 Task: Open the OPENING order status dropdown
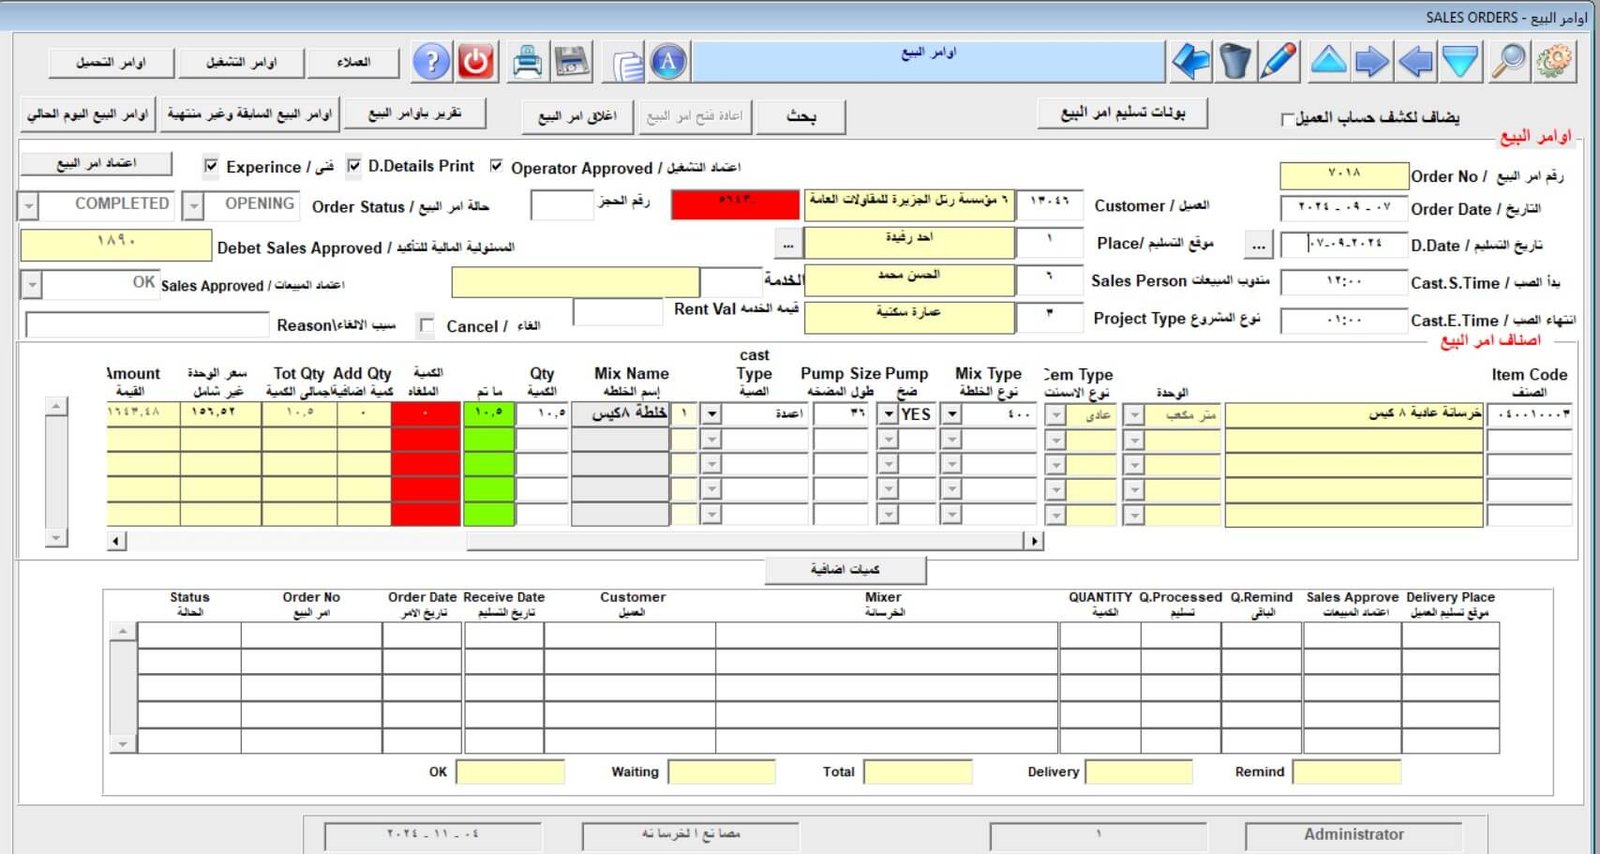[x=193, y=206]
